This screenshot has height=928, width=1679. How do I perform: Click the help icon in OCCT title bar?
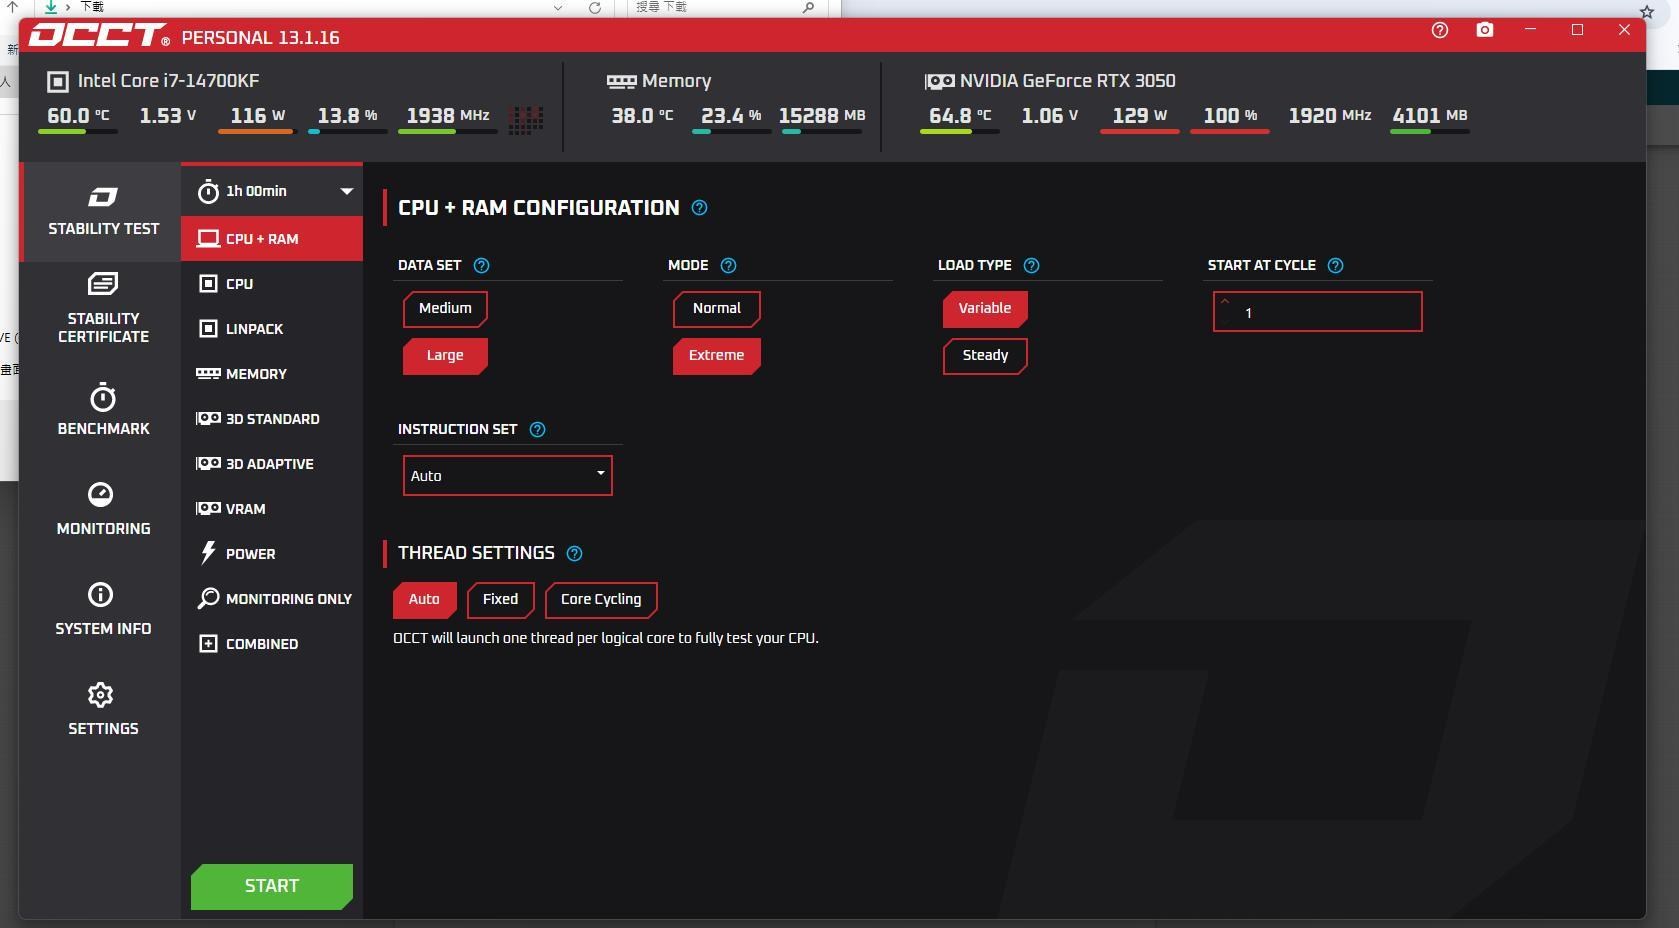pyautogui.click(x=1440, y=30)
